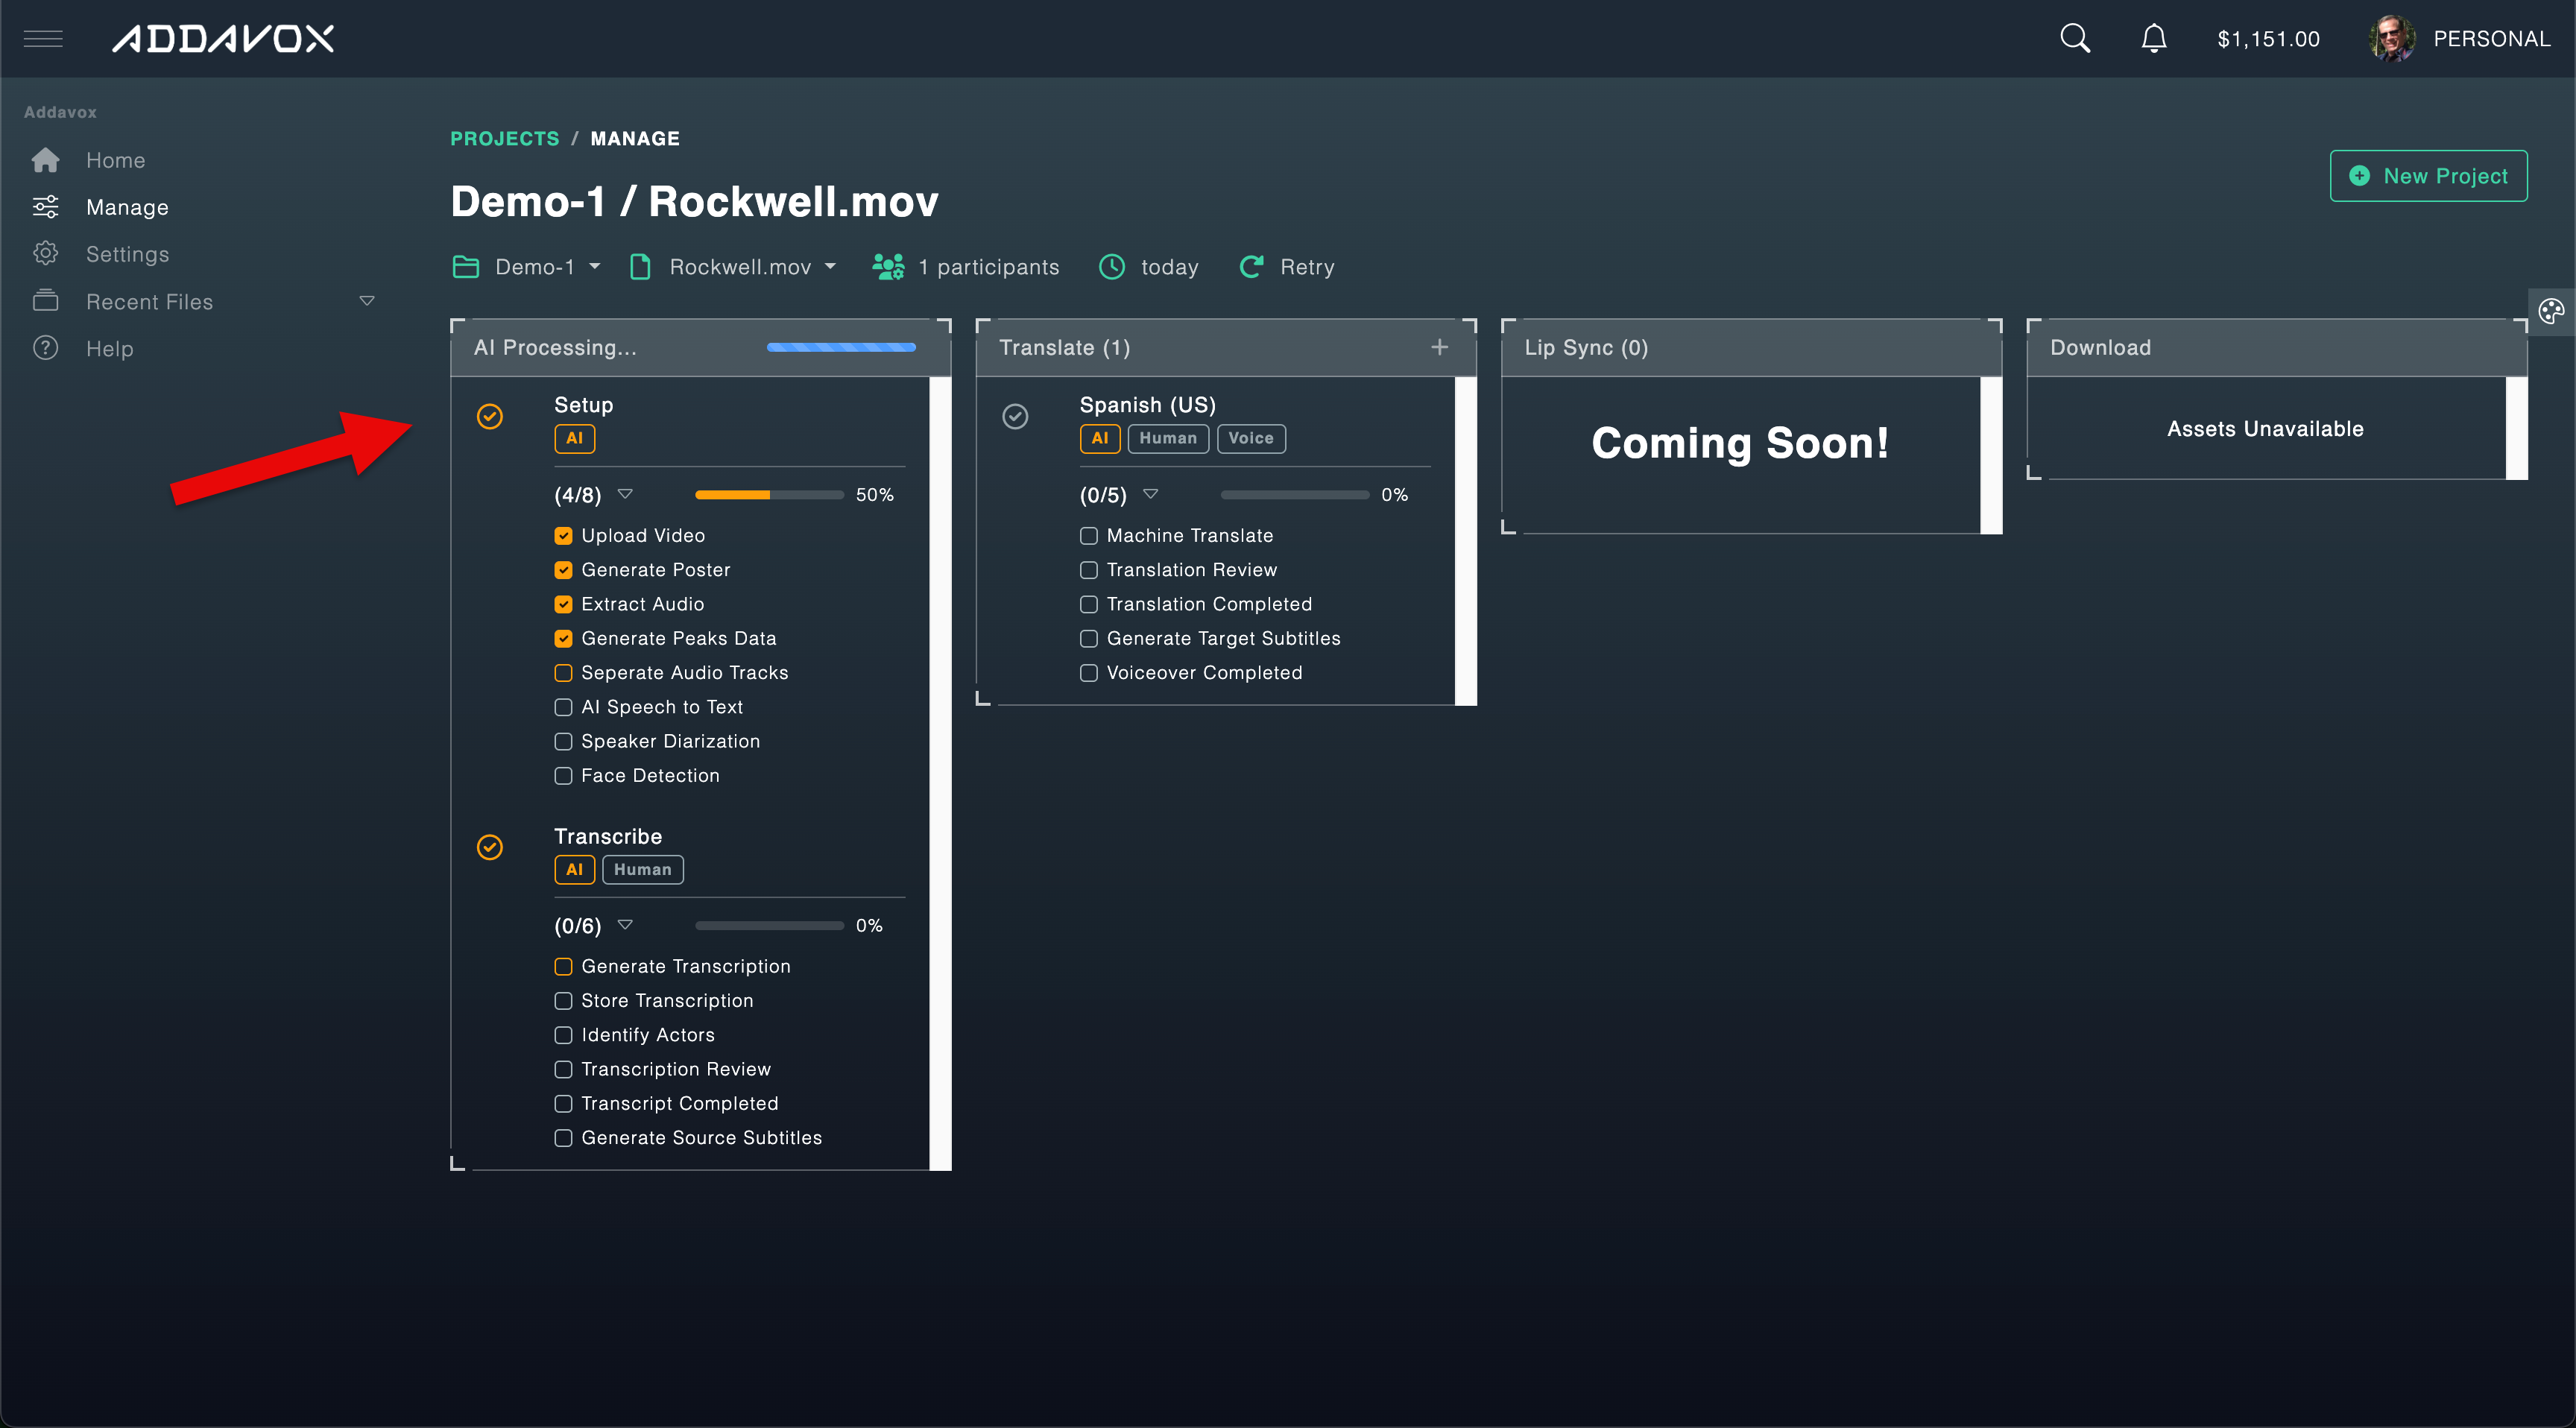Click the Human tag under Spanish (US)
Image resolution: width=2576 pixels, height=1428 pixels.
tap(1168, 438)
